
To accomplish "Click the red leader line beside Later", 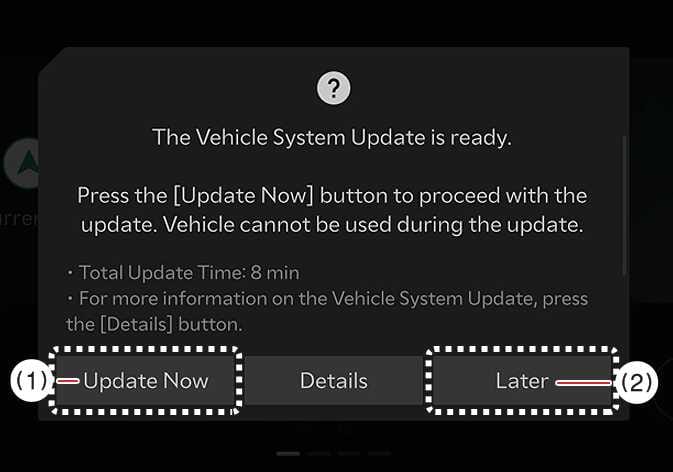I will coord(584,382).
